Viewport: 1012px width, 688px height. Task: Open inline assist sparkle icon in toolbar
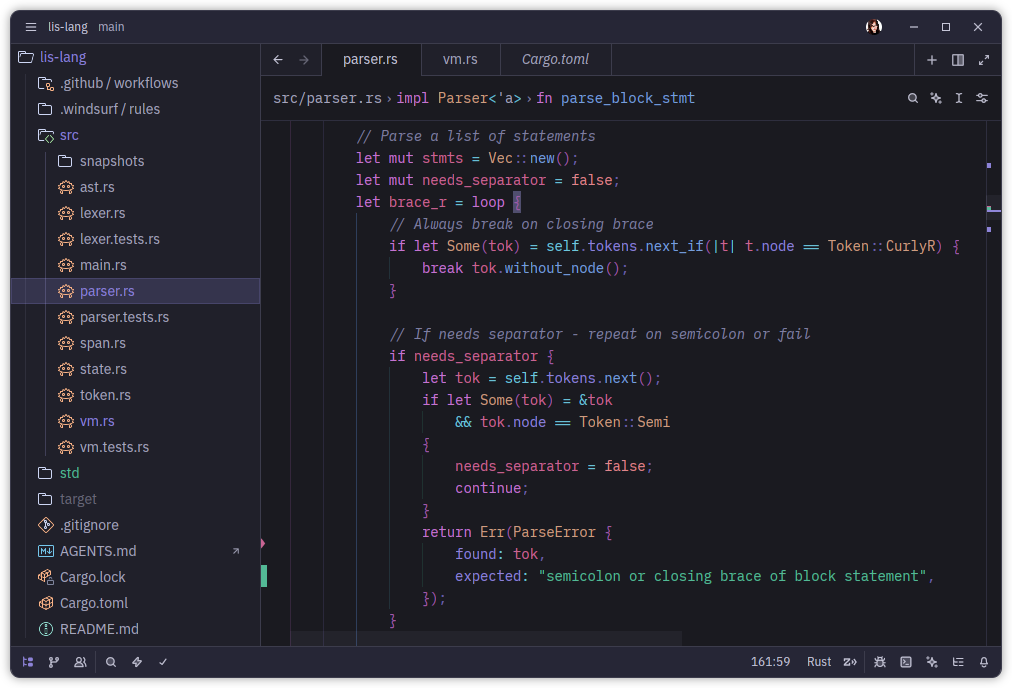click(936, 98)
